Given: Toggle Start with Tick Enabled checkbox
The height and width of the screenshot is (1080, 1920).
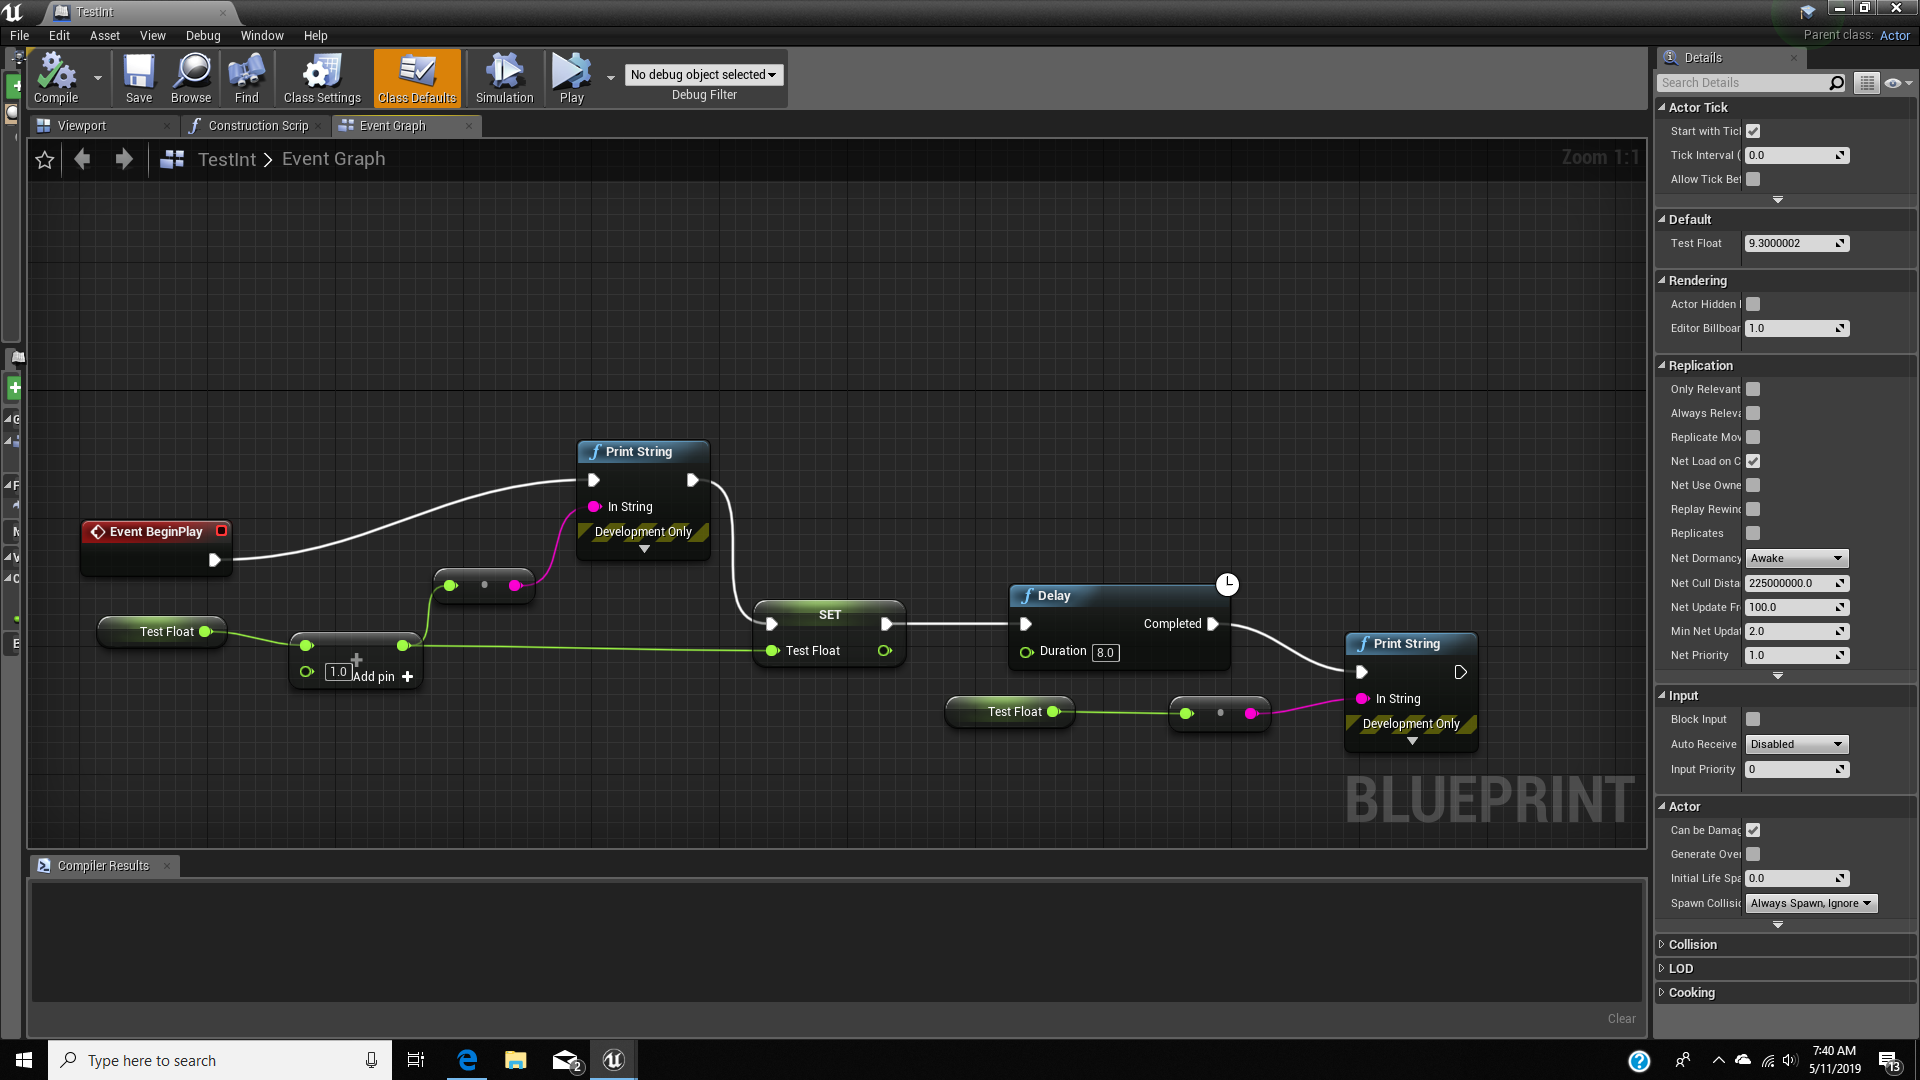Looking at the screenshot, I should click(x=1752, y=131).
